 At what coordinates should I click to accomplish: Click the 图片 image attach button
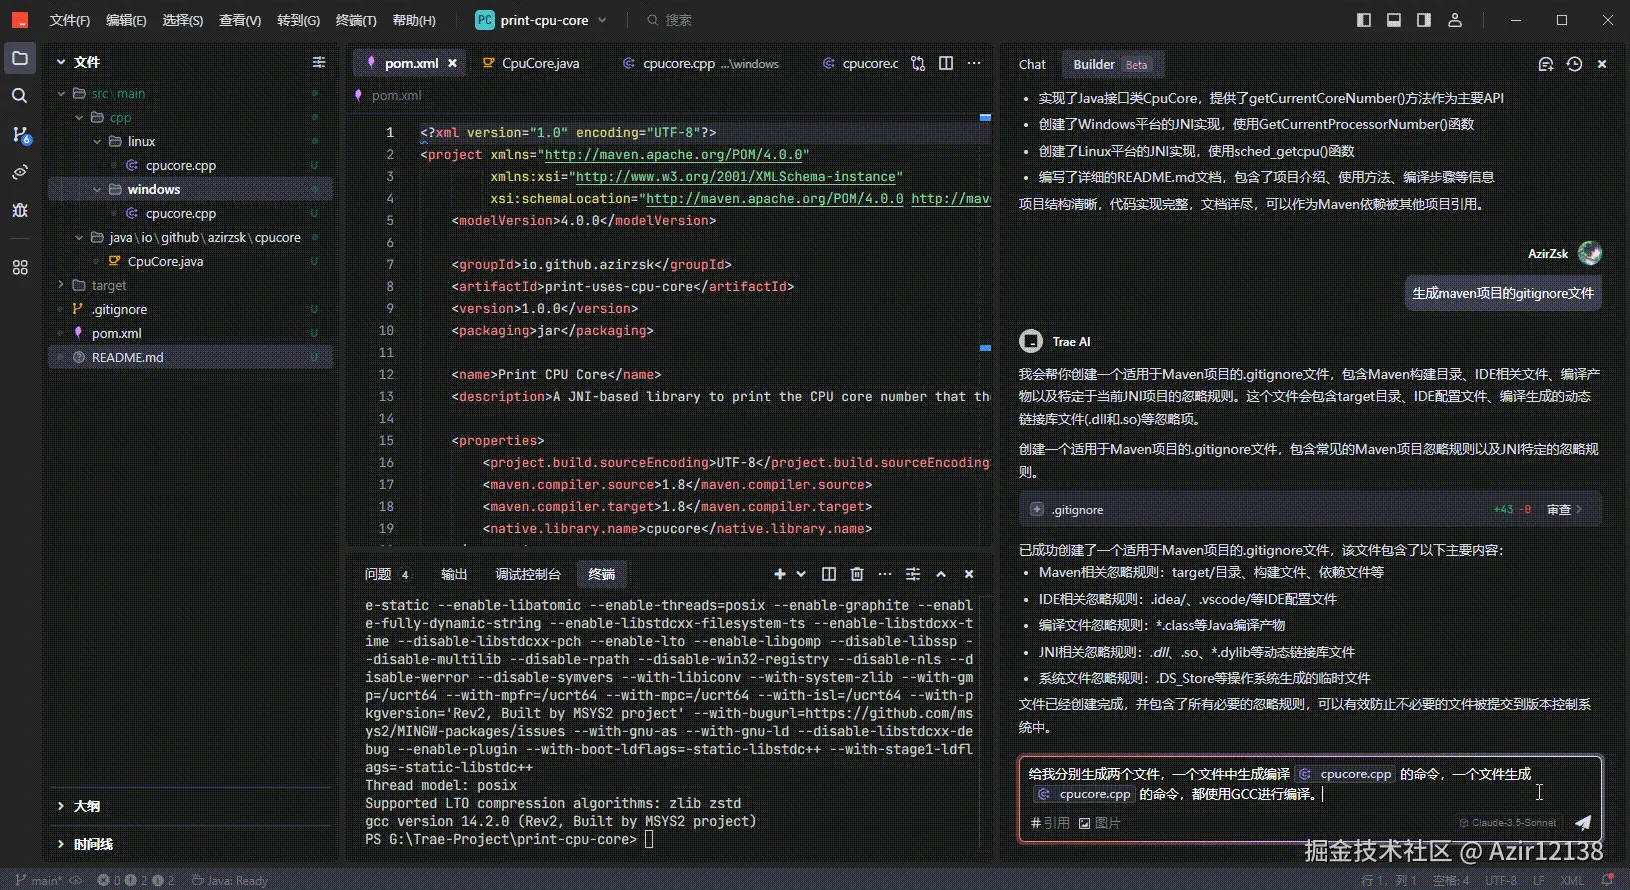point(1099,823)
